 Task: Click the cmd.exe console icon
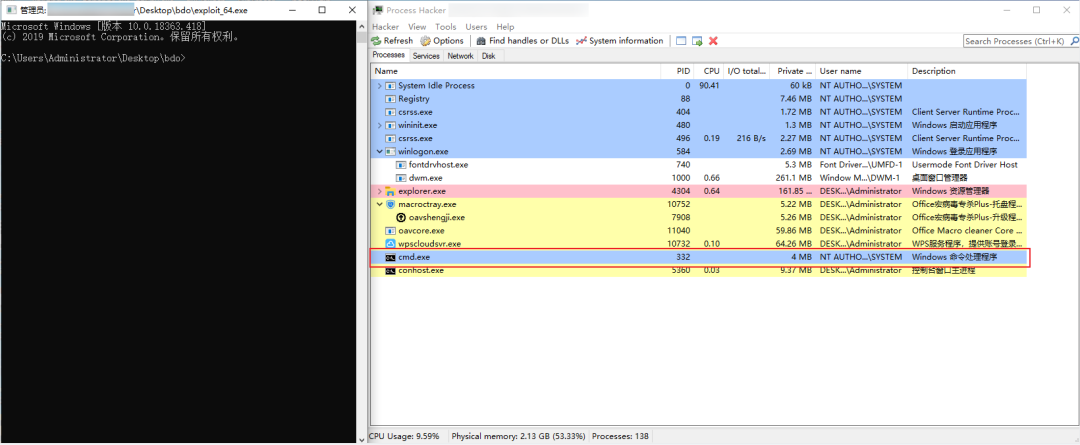pyautogui.click(x=391, y=257)
